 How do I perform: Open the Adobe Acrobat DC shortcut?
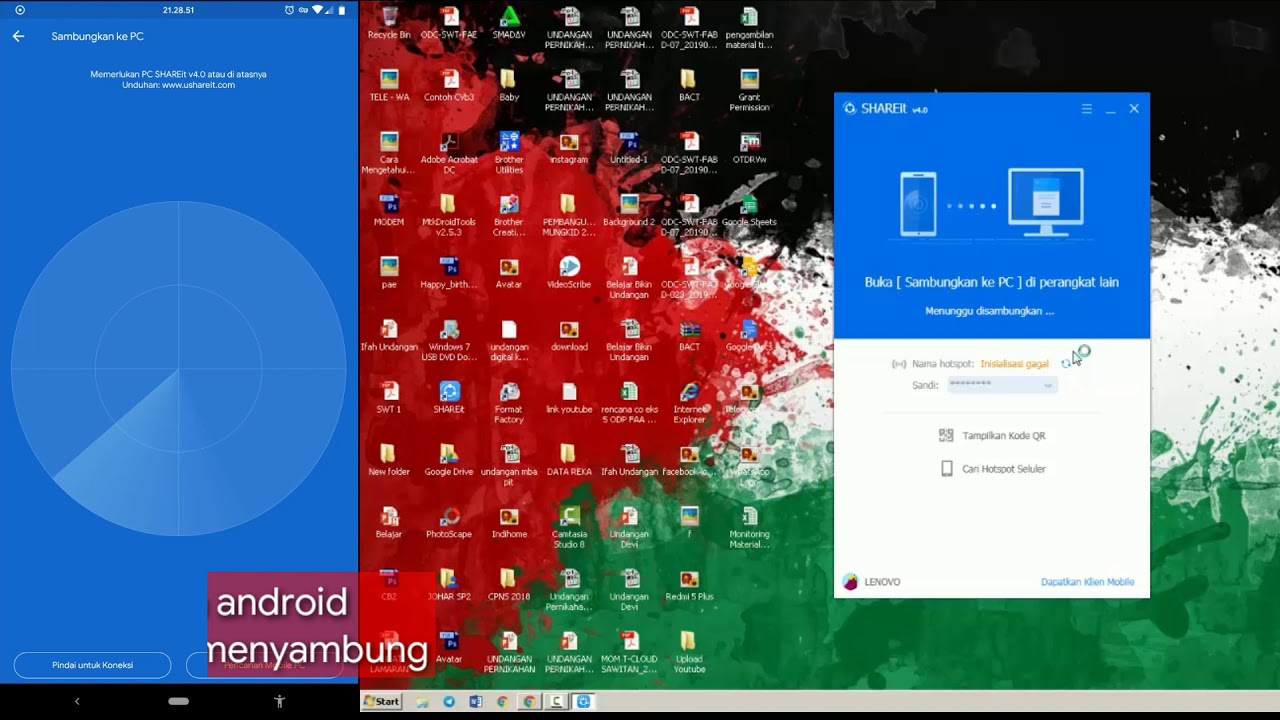(x=449, y=153)
